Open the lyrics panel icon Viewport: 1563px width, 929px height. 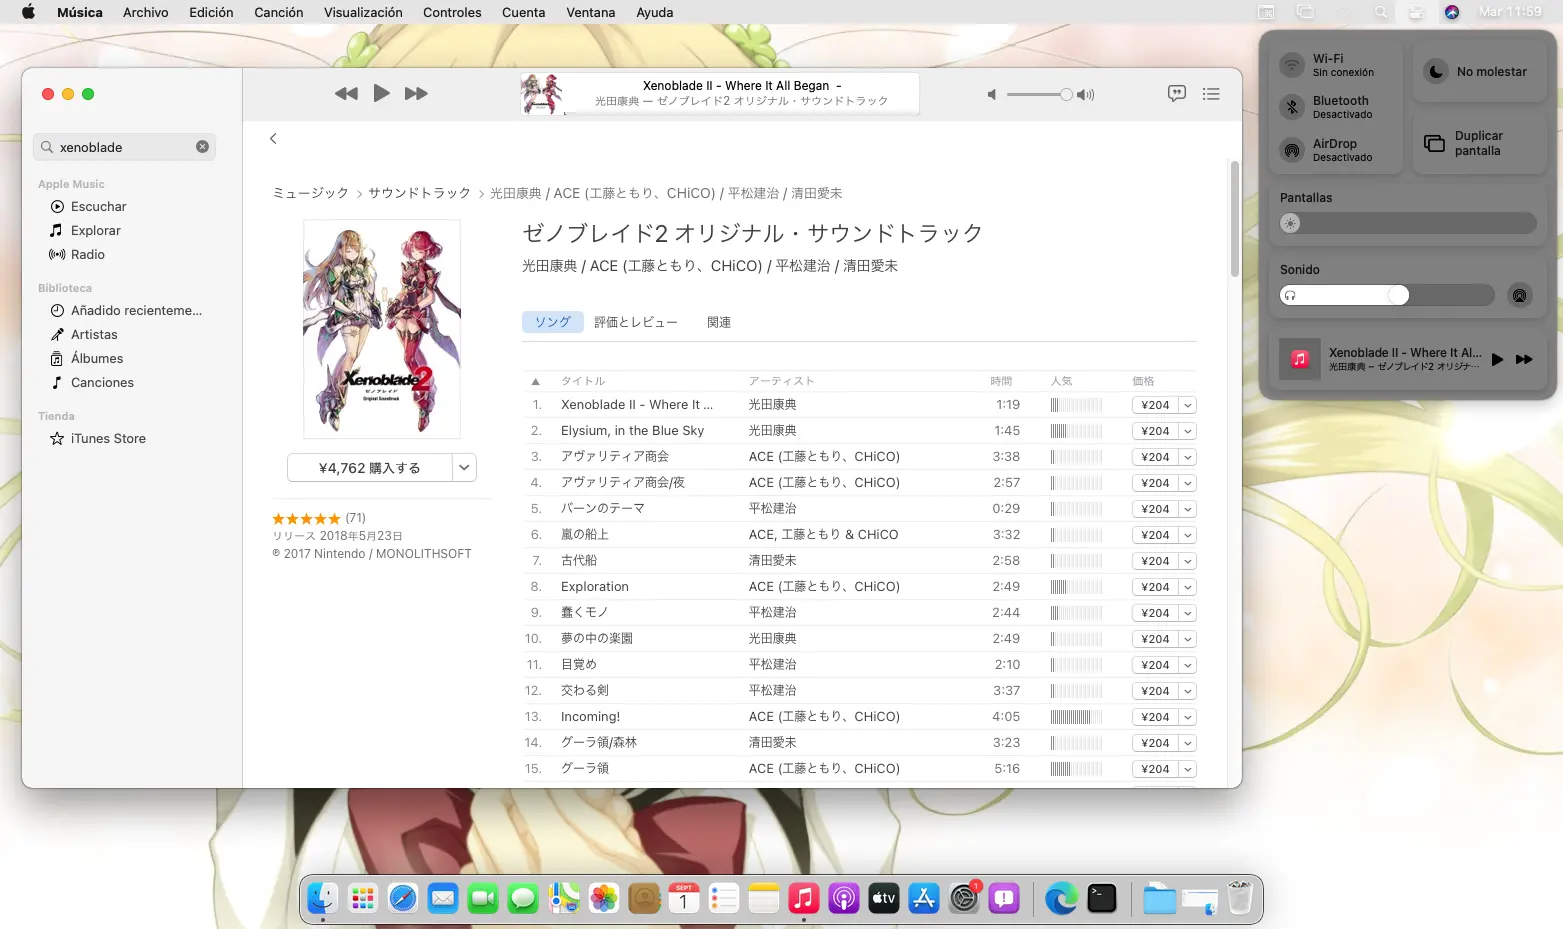(1177, 93)
